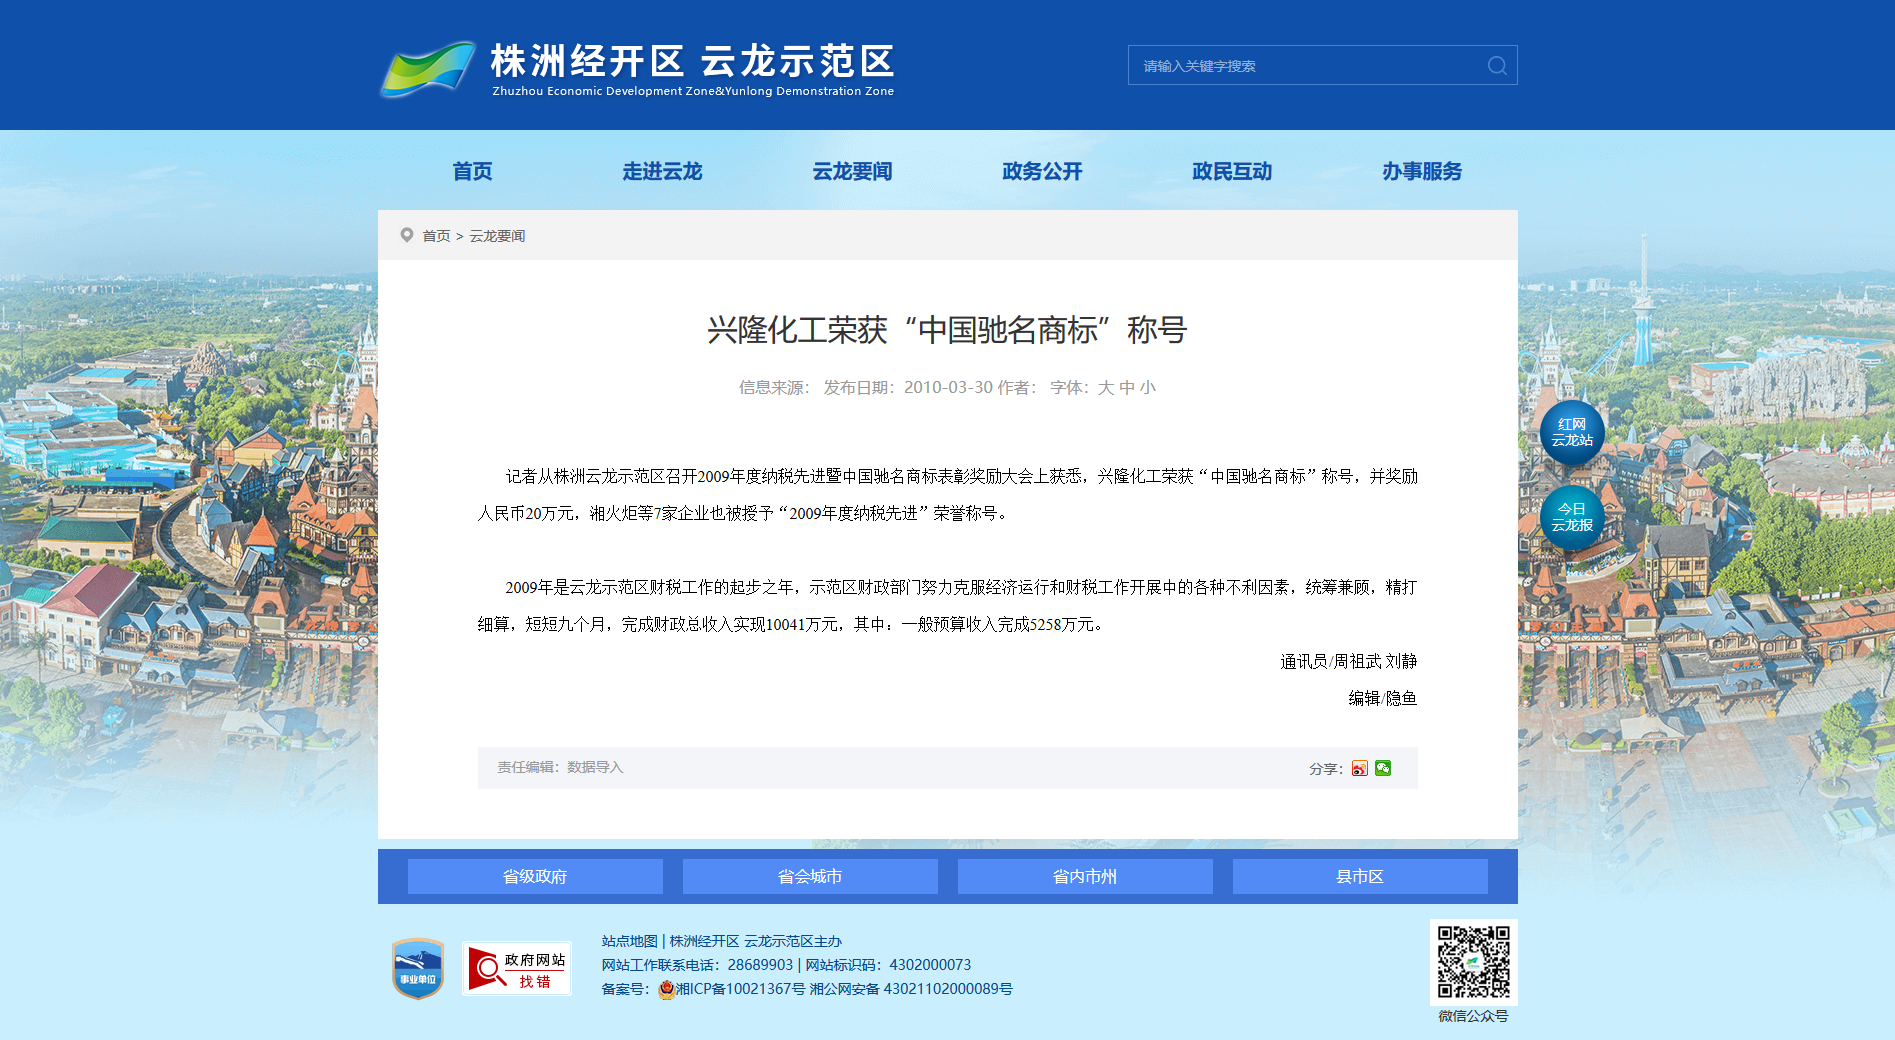The image size is (1895, 1040).
Task: Click the WeChat public account QR code
Action: (x=1473, y=962)
